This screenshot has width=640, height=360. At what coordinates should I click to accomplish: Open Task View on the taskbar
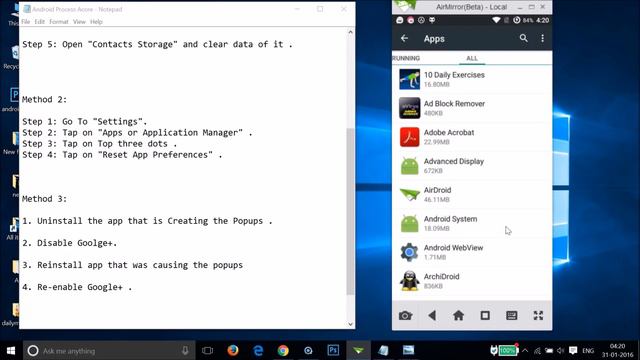coord(207,350)
